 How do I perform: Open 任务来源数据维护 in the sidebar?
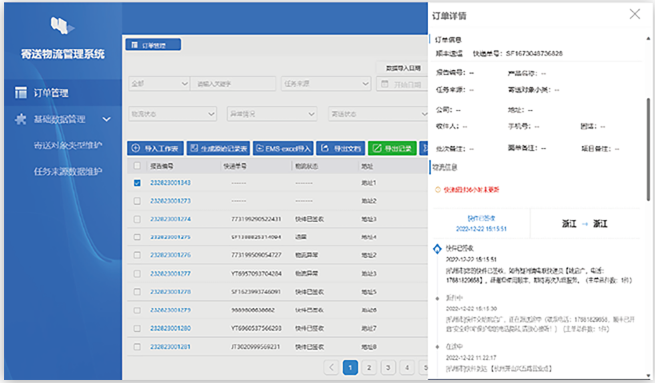pyautogui.click(x=68, y=171)
